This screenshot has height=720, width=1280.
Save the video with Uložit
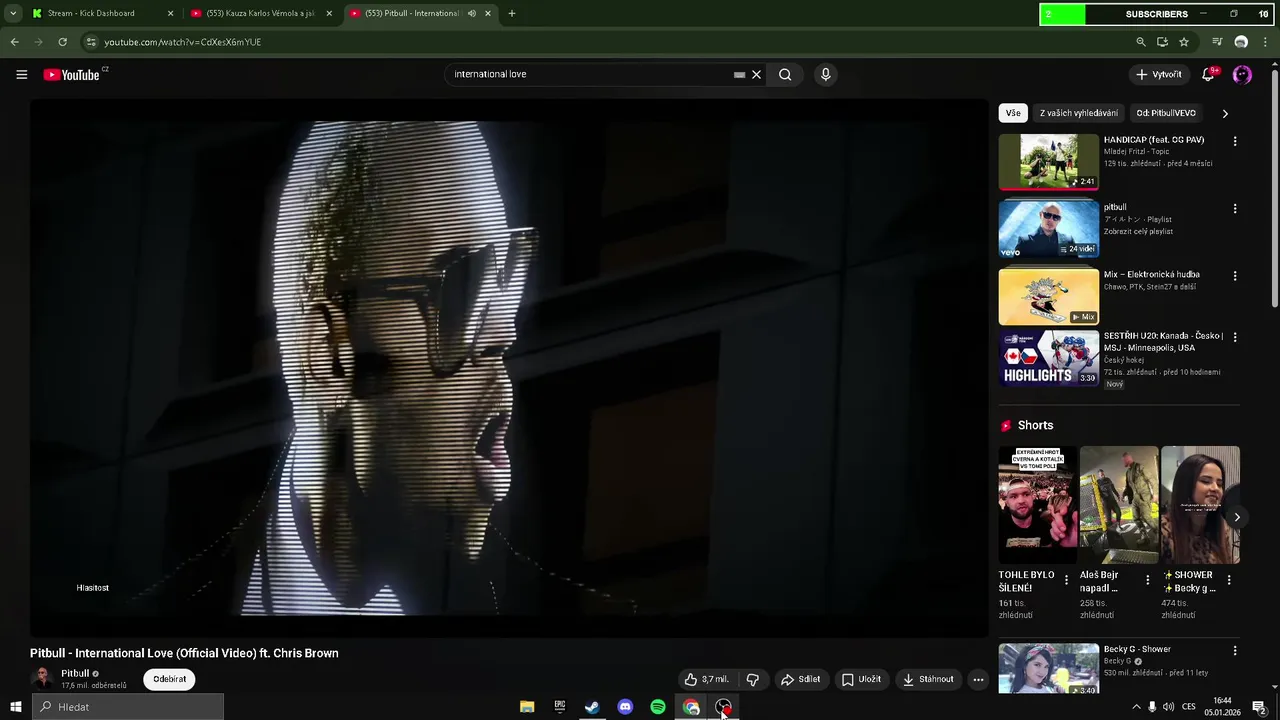coord(861,679)
